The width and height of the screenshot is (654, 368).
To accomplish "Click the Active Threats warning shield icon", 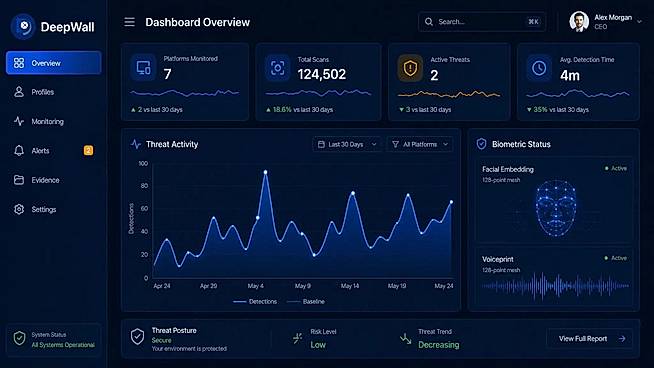I will click(x=410, y=68).
